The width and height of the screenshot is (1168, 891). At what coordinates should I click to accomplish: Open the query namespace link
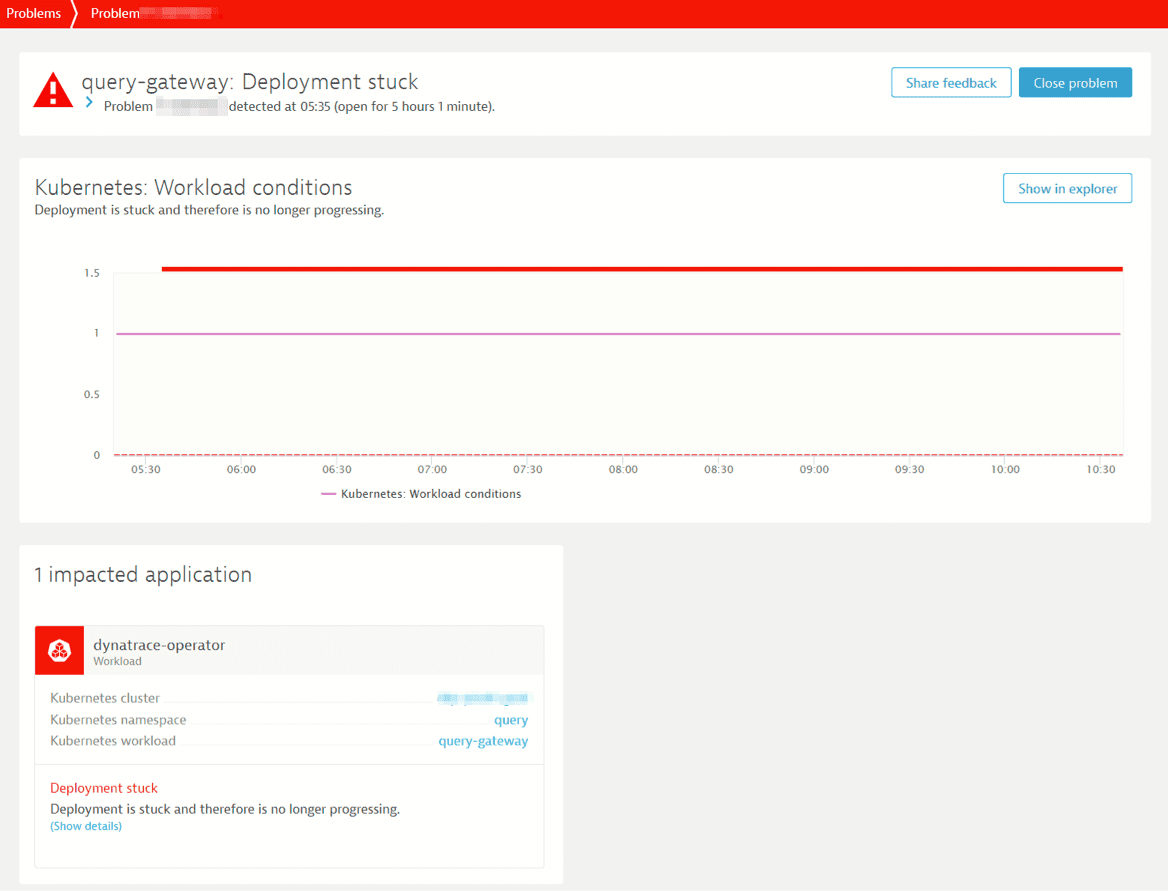pos(511,720)
